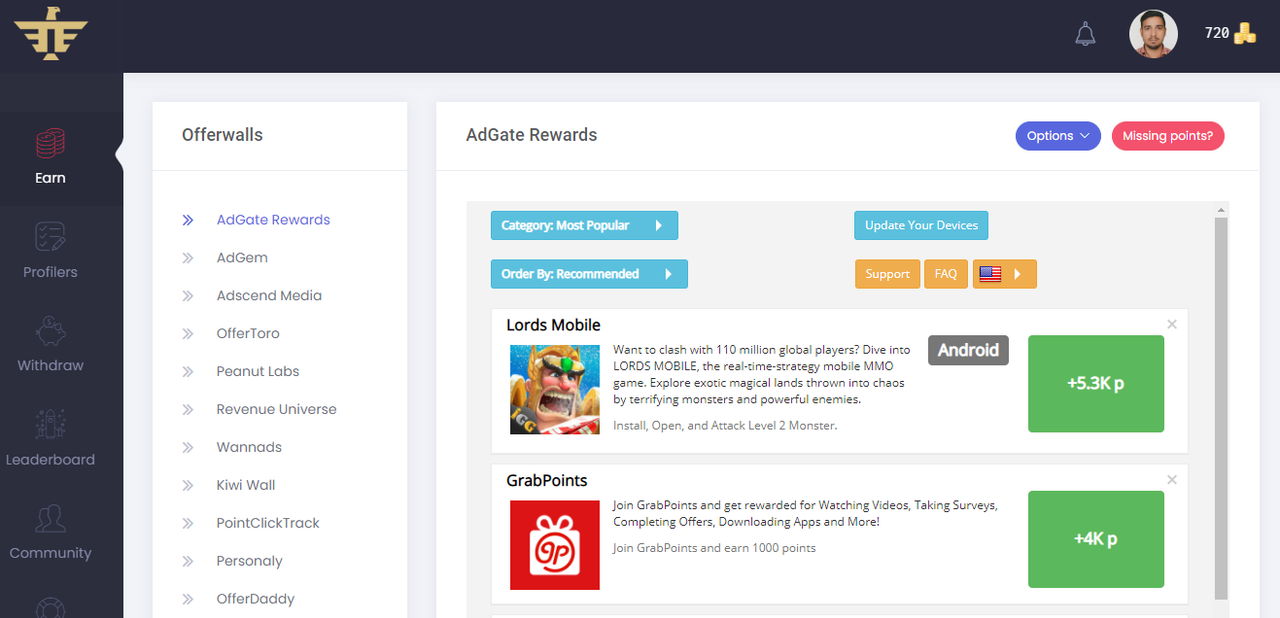Click the orange Support button
Screen dimensions: 1280x618
click(x=888, y=274)
